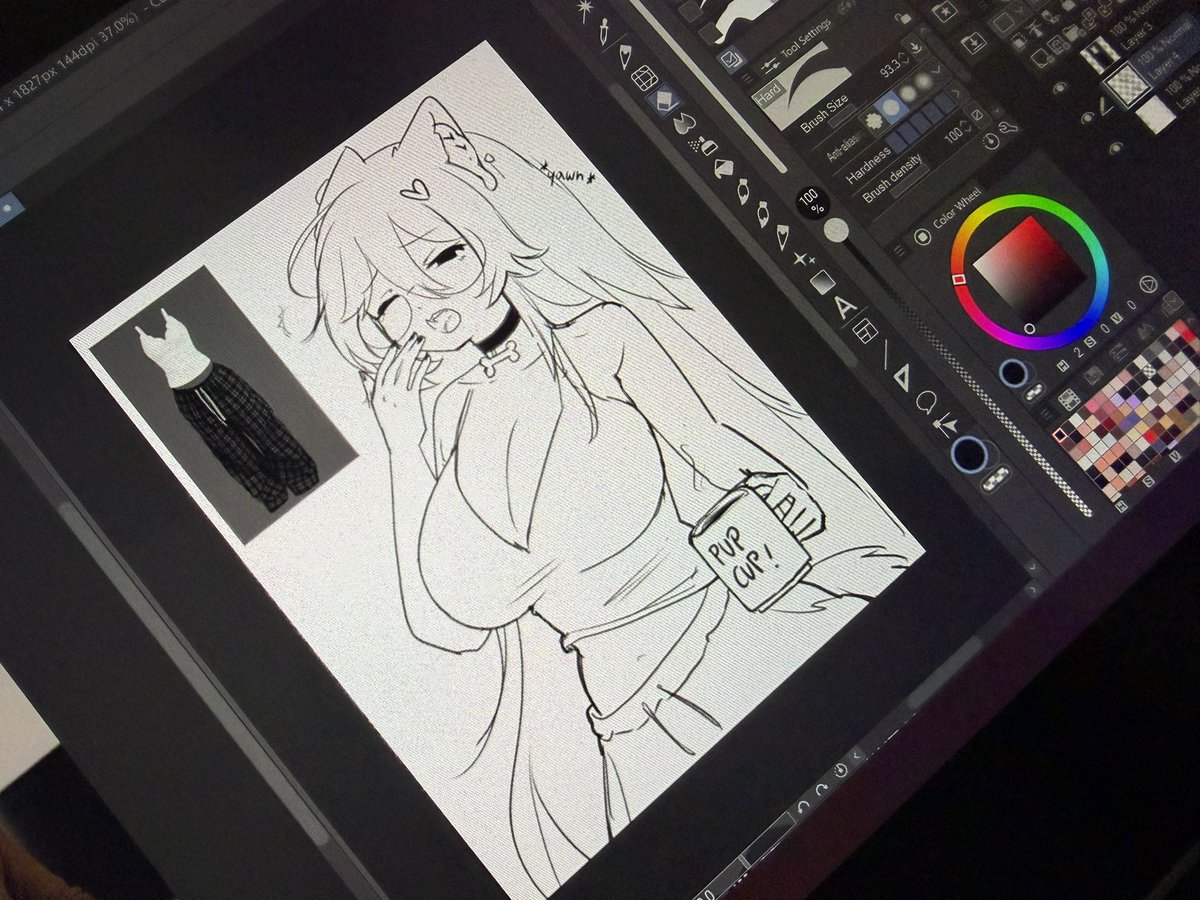Open the color set palette hamburger menu

[1048, 413]
